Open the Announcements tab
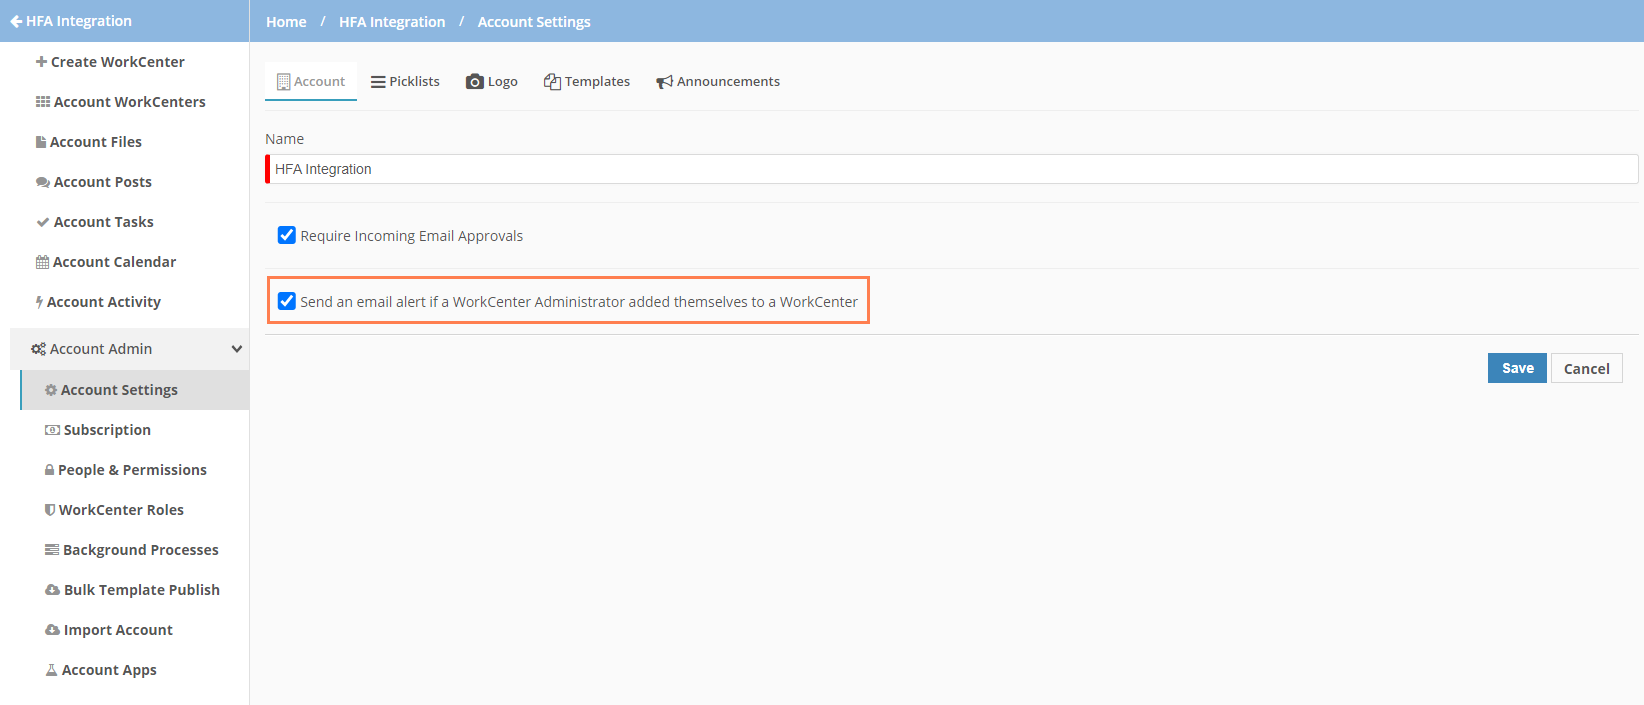 [718, 82]
